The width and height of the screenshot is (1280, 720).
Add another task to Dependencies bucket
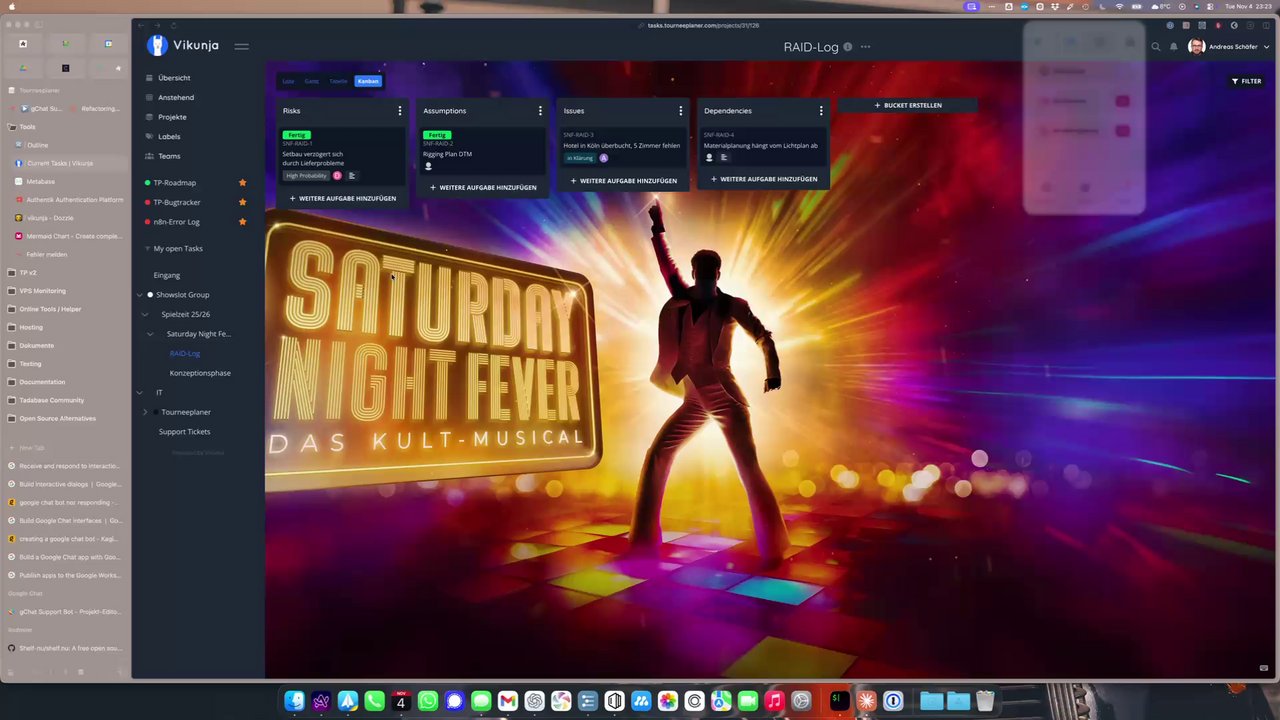(x=764, y=179)
